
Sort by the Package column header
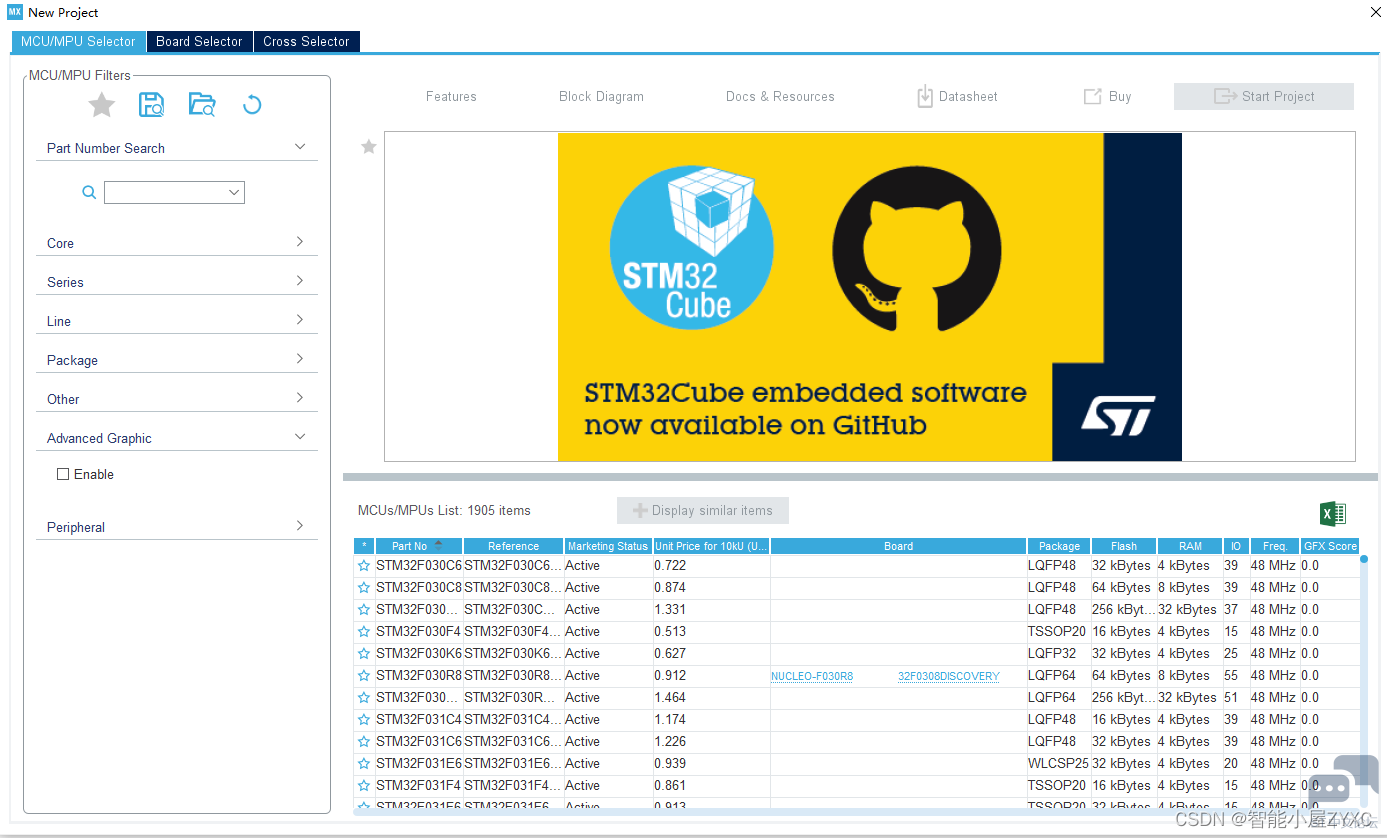(x=1059, y=546)
